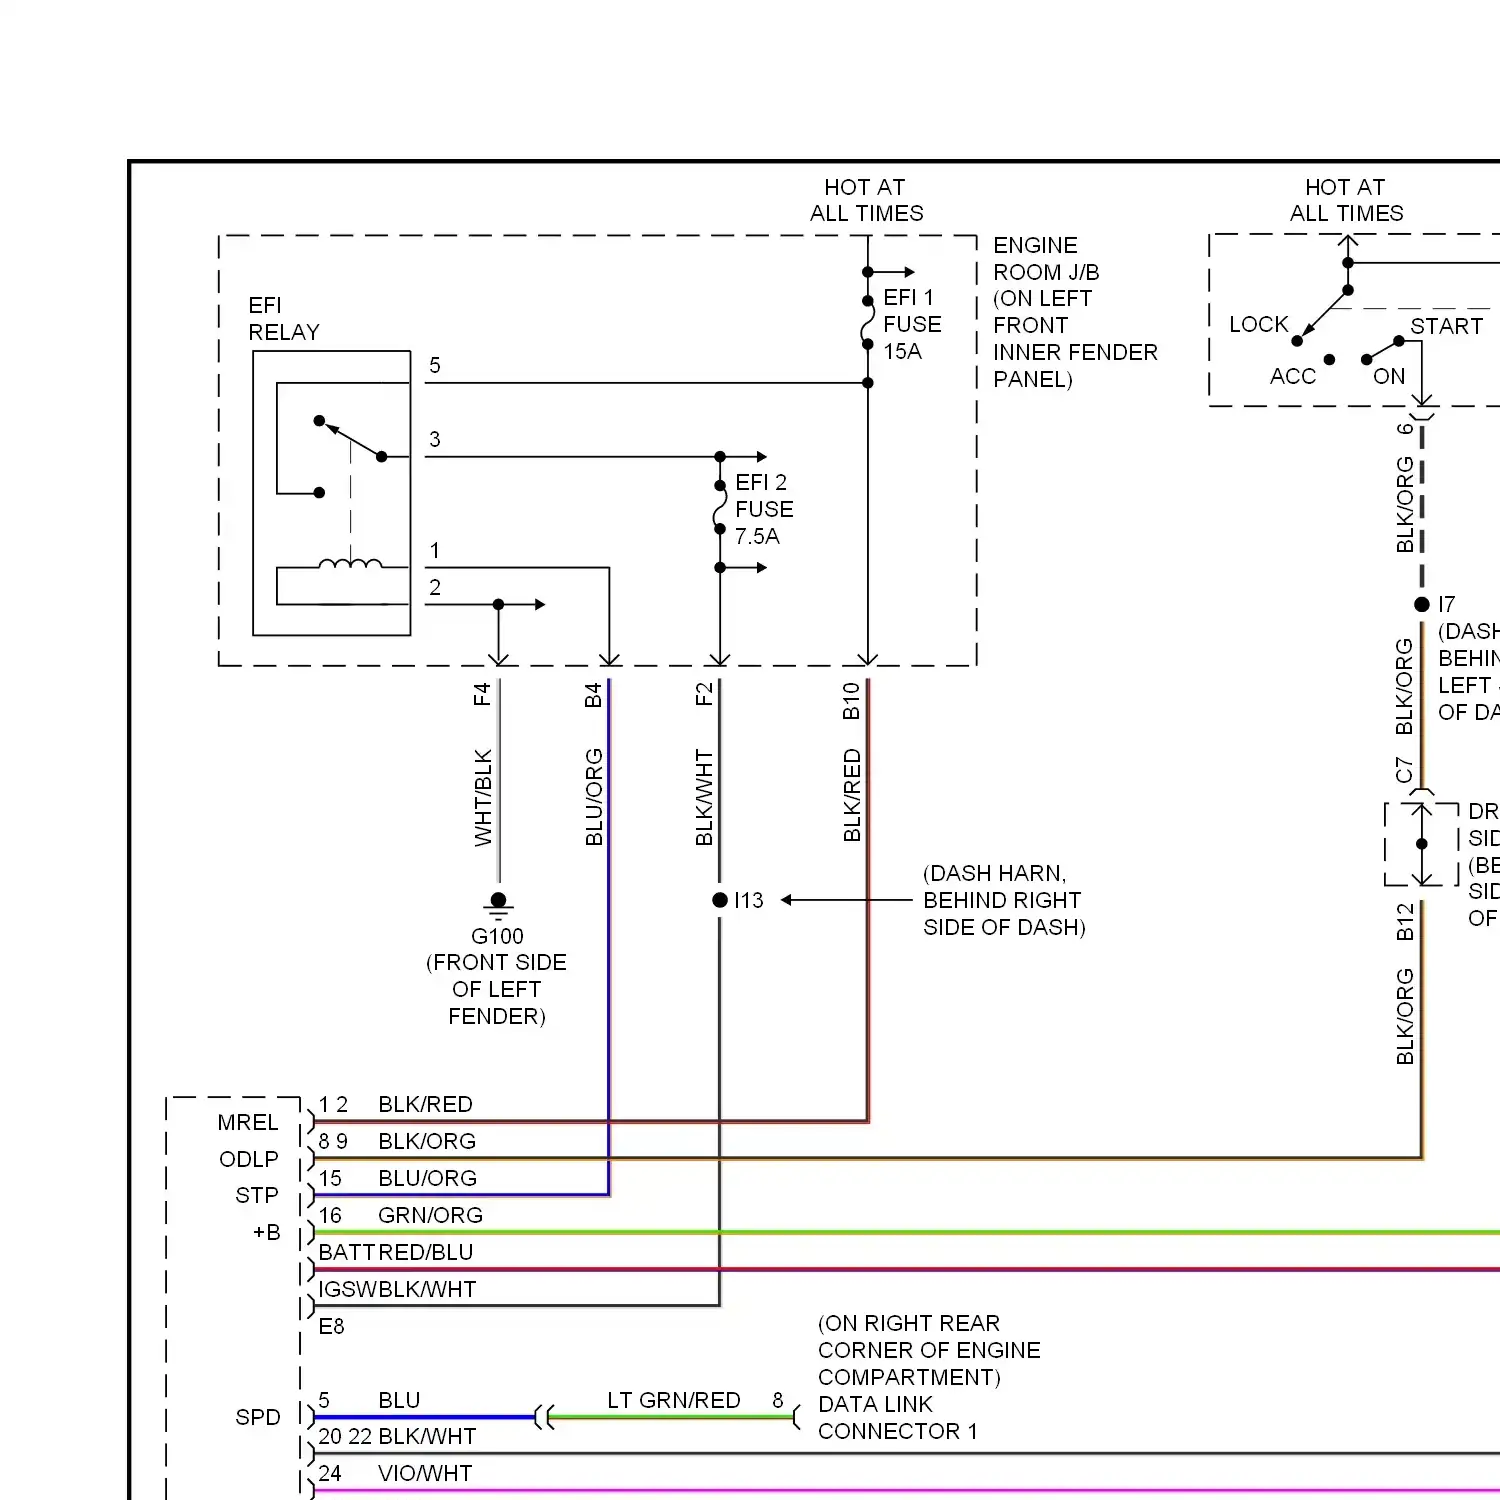Click the LT GRN/RED wire label
This screenshot has height=1500, width=1500.
tap(674, 1400)
